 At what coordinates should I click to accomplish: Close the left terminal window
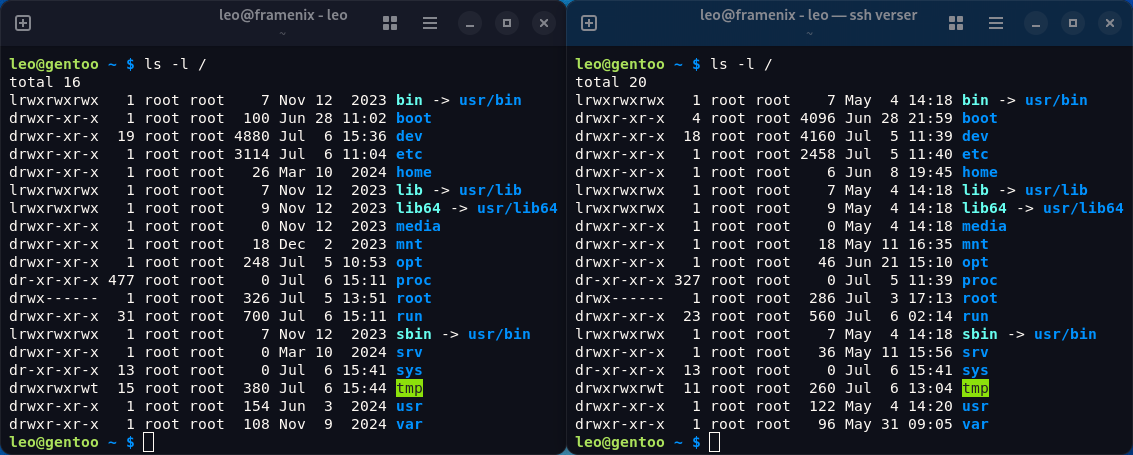click(544, 23)
